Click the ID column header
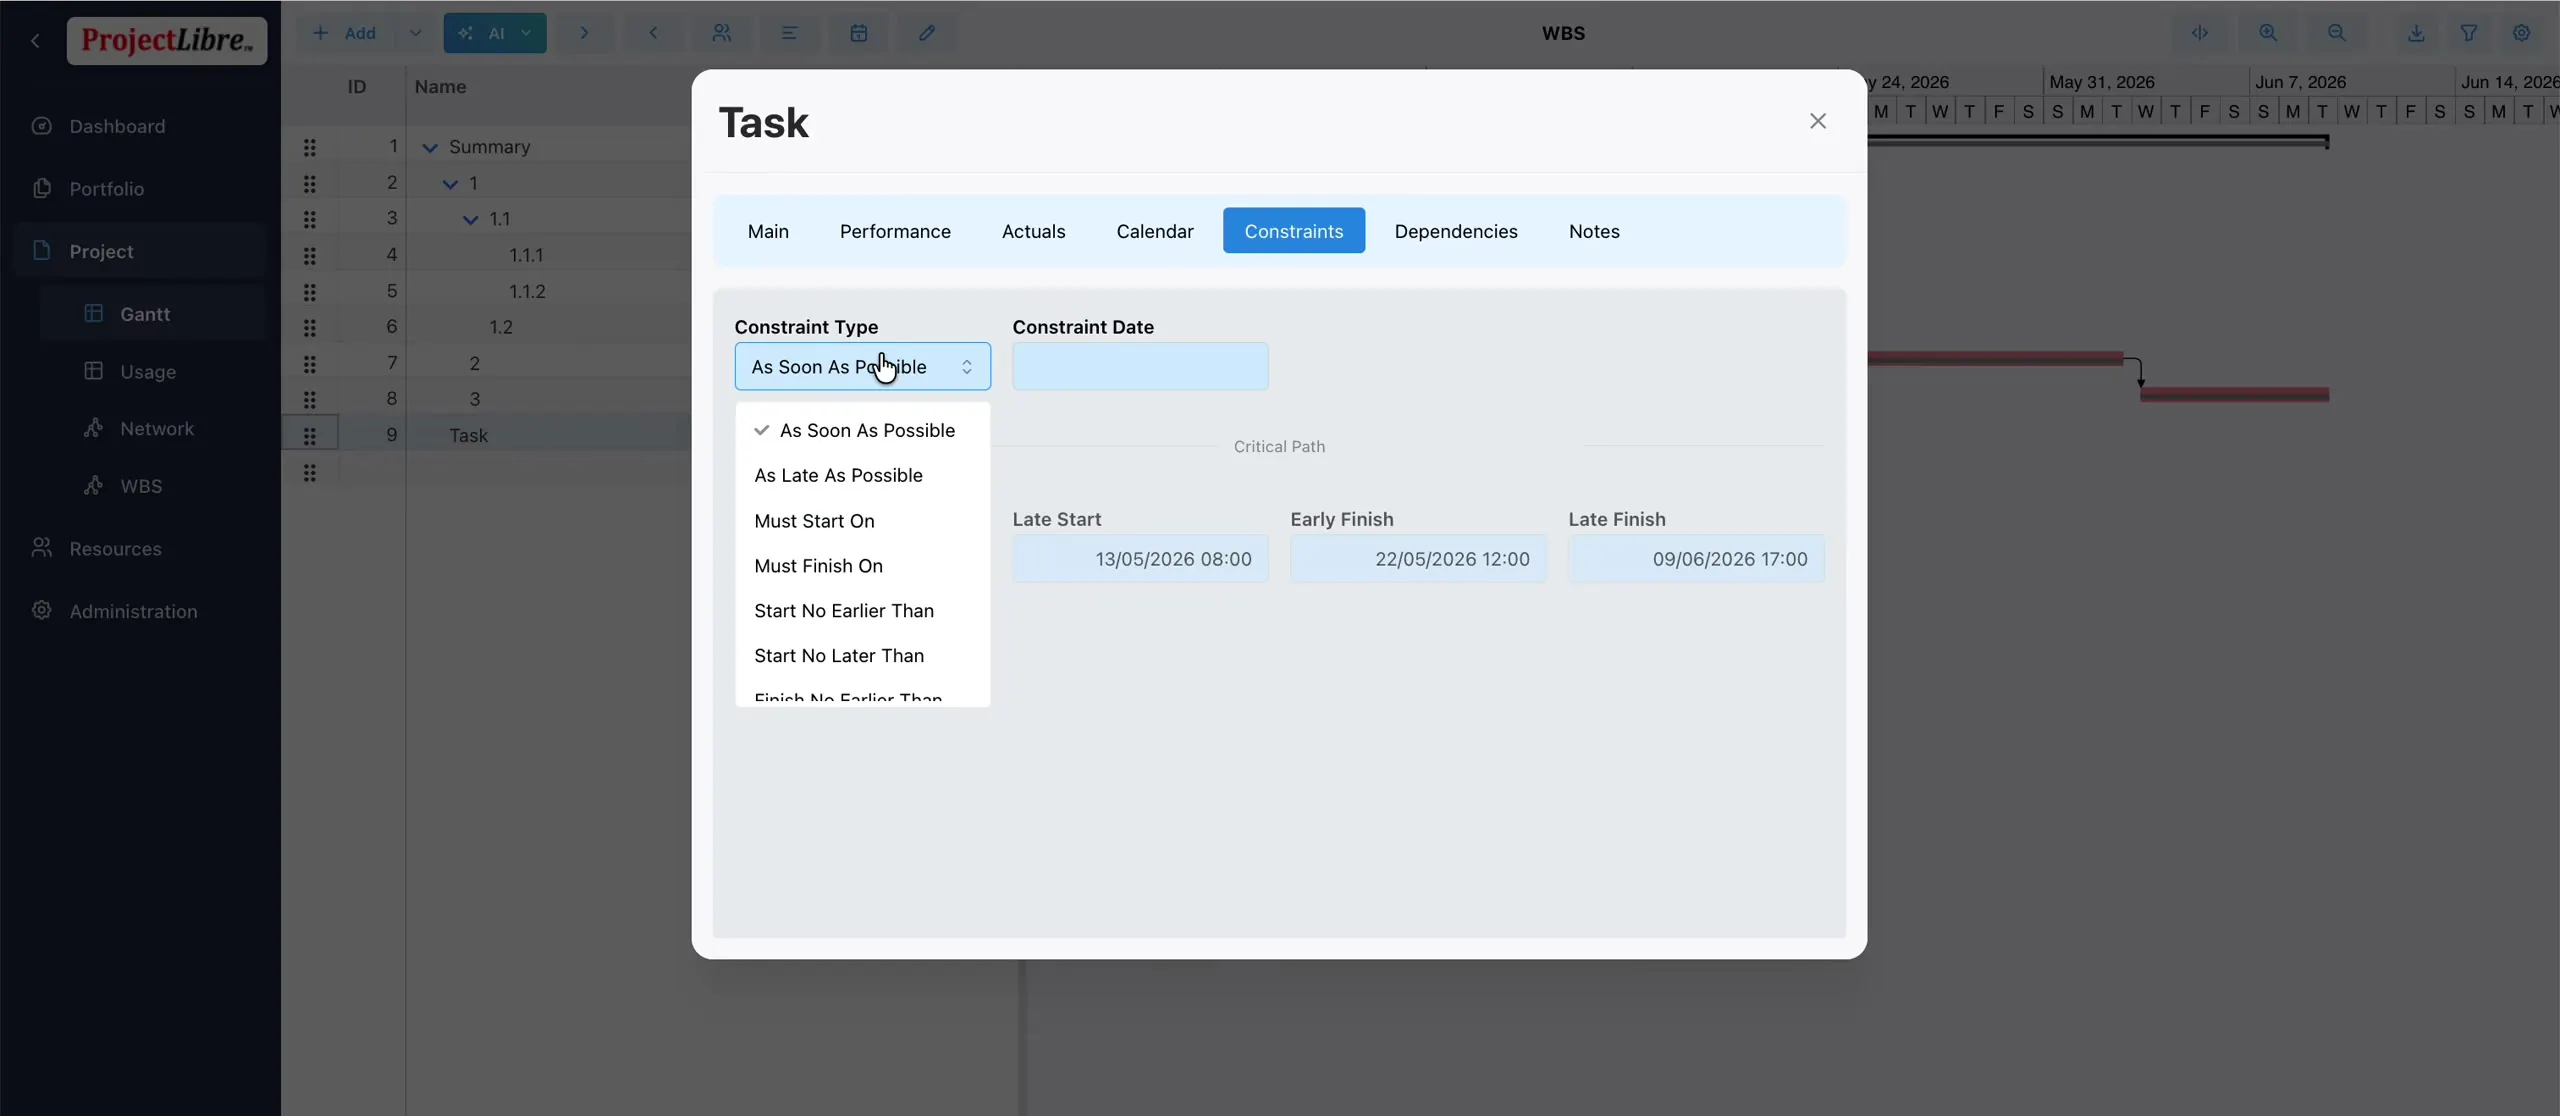This screenshot has width=2560, height=1116. pyautogui.click(x=357, y=87)
